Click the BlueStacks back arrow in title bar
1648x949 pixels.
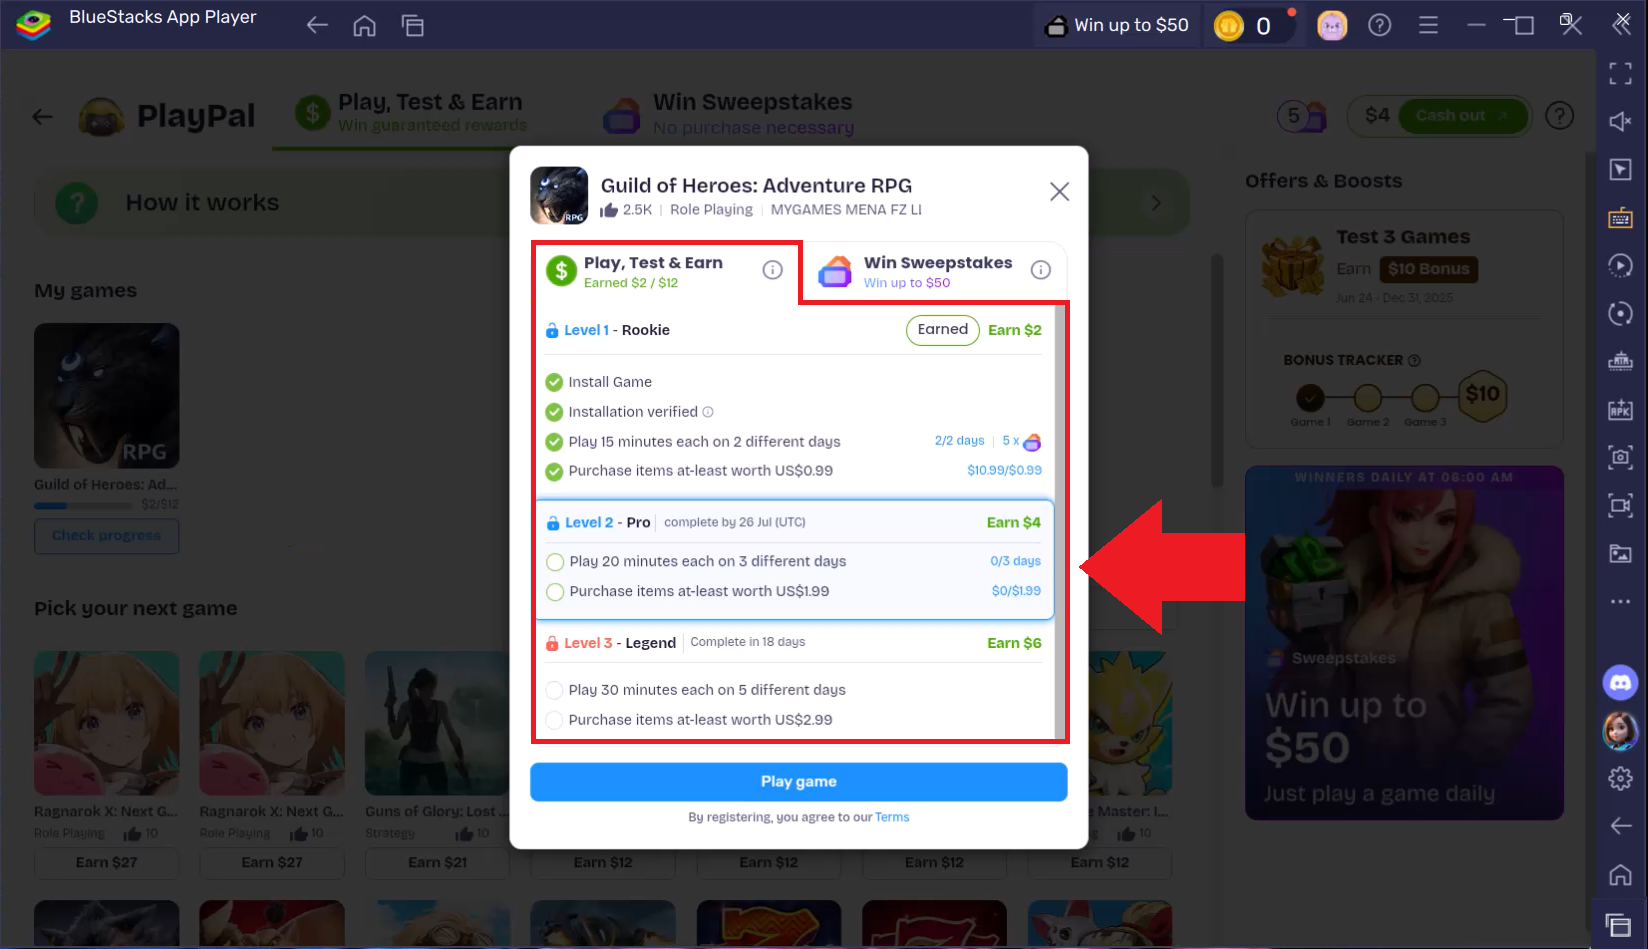pyautogui.click(x=317, y=25)
